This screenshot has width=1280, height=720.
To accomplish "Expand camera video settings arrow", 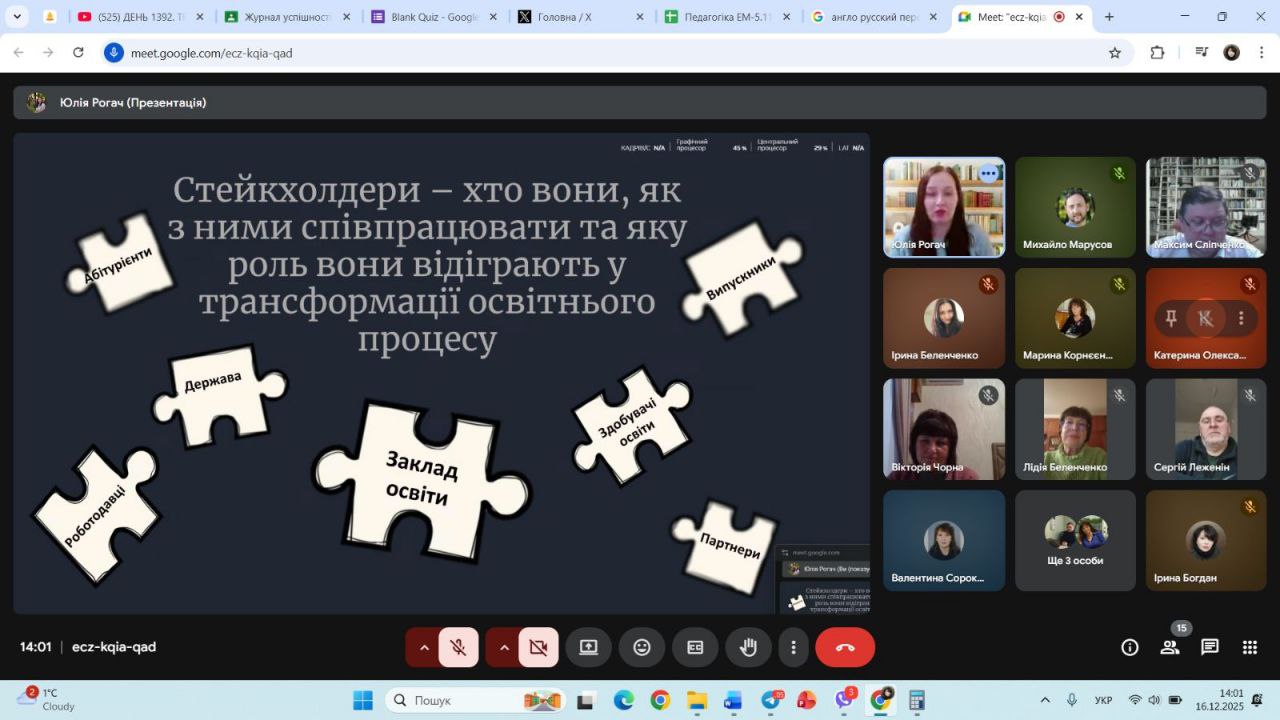I will tap(504, 648).
